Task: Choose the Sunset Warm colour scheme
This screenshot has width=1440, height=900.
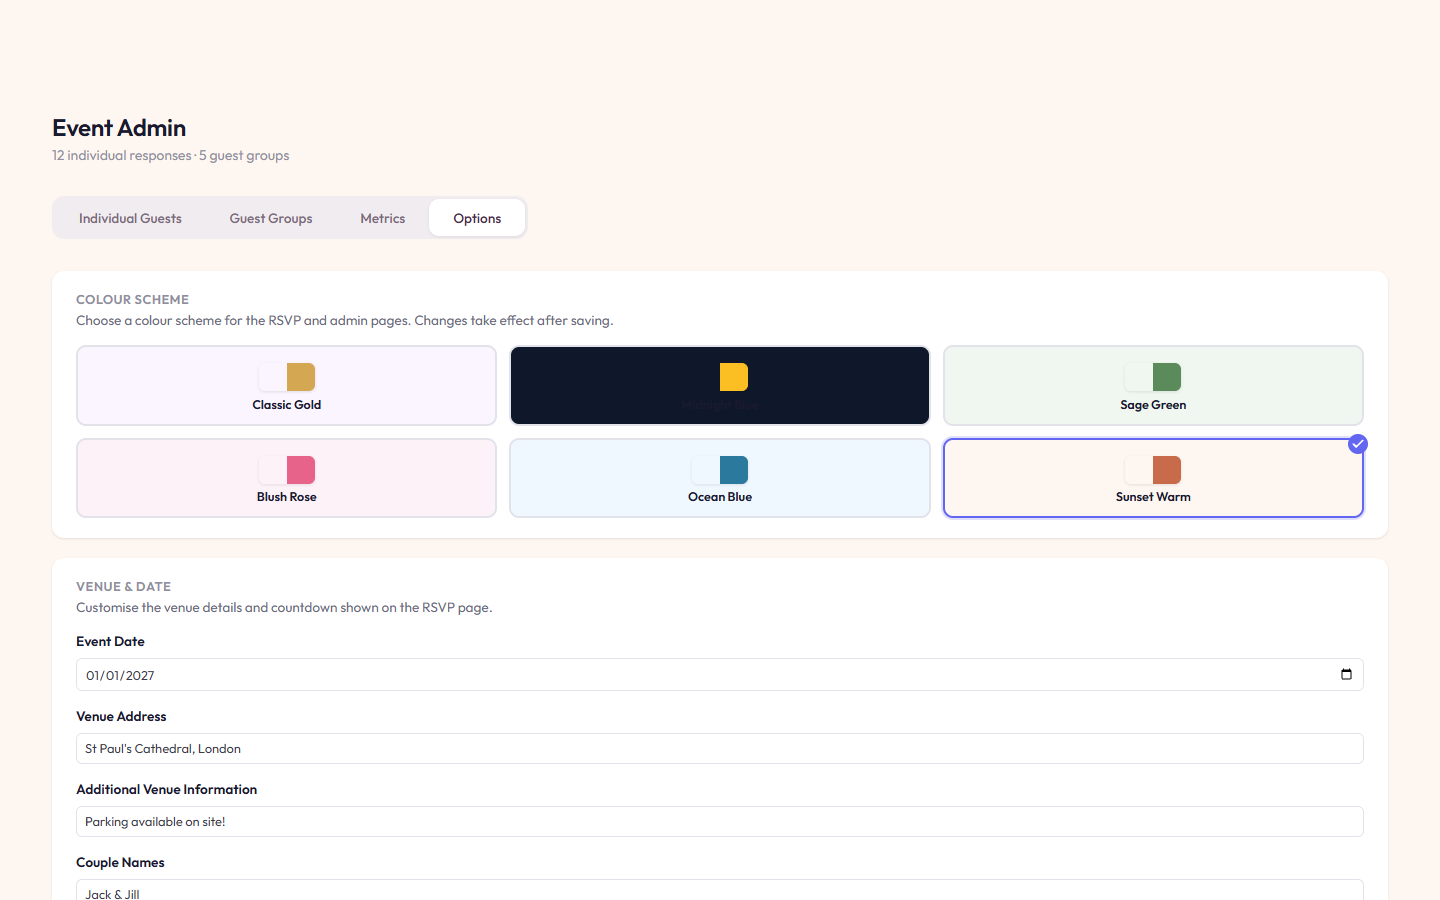Action: coord(1153,478)
